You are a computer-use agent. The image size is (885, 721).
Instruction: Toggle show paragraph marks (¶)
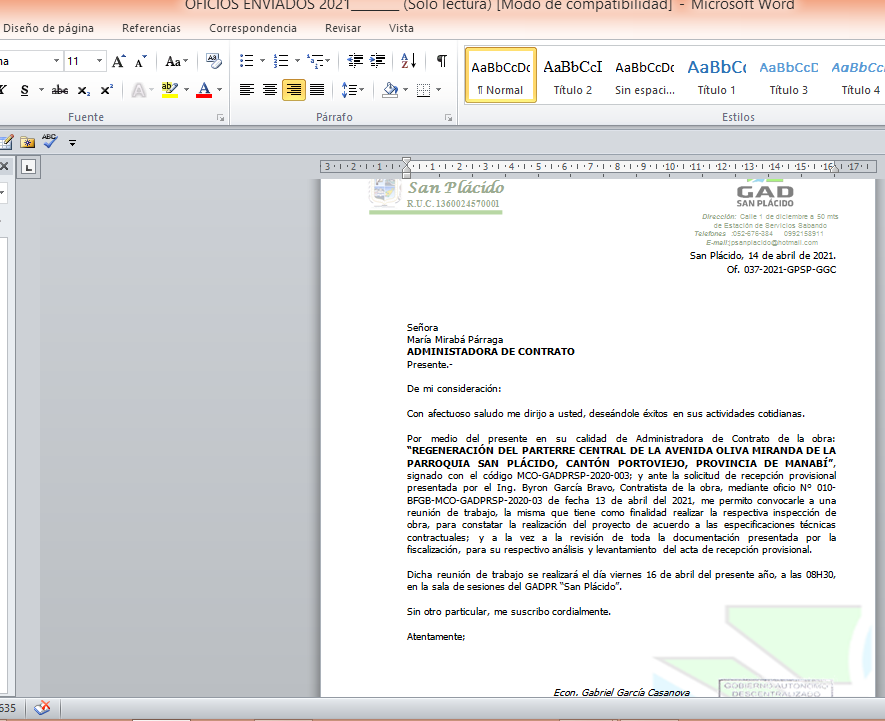(x=441, y=62)
